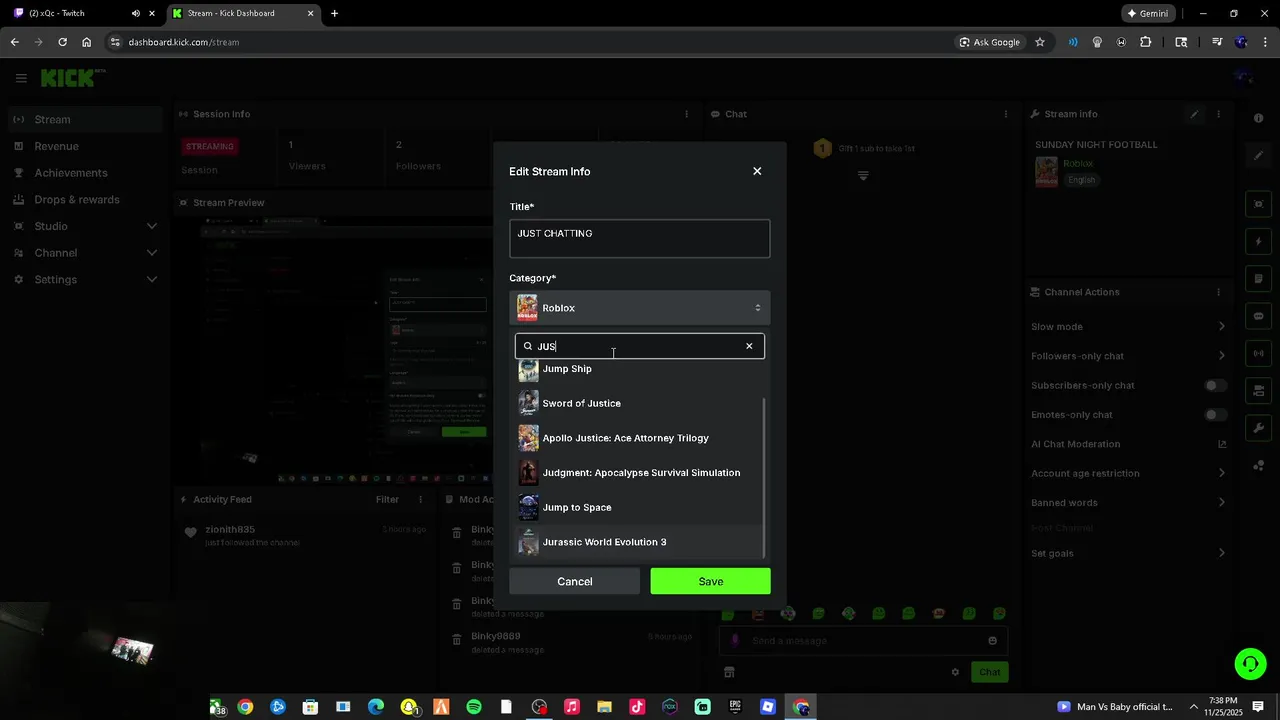Select Jump Ship from category results
Screen dimensions: 1280x720
click(x=639, y=369)
